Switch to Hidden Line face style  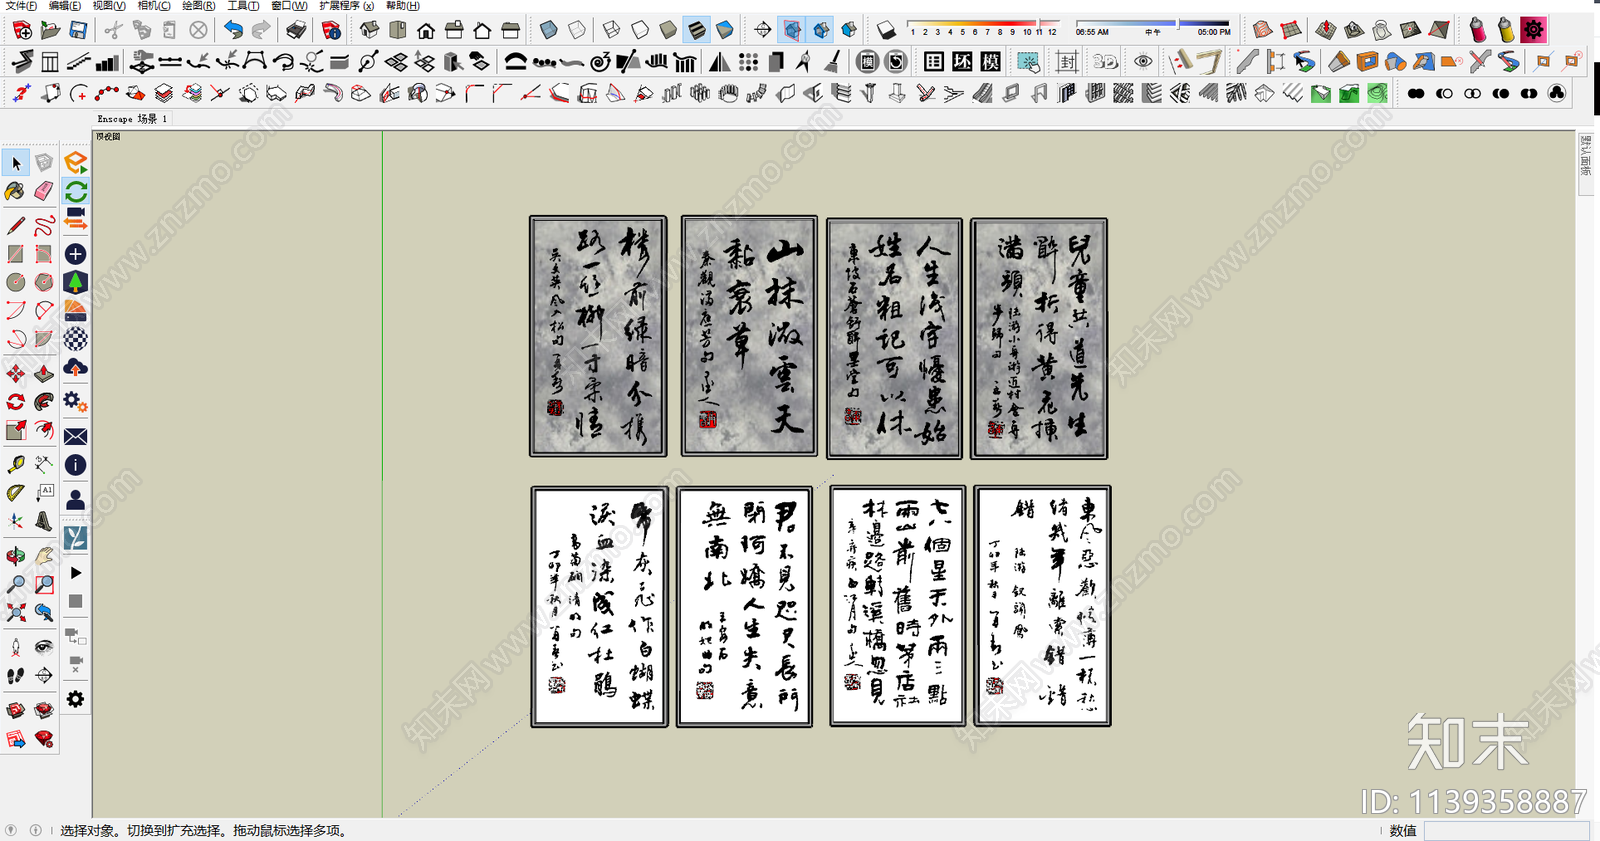coord(640,30)
